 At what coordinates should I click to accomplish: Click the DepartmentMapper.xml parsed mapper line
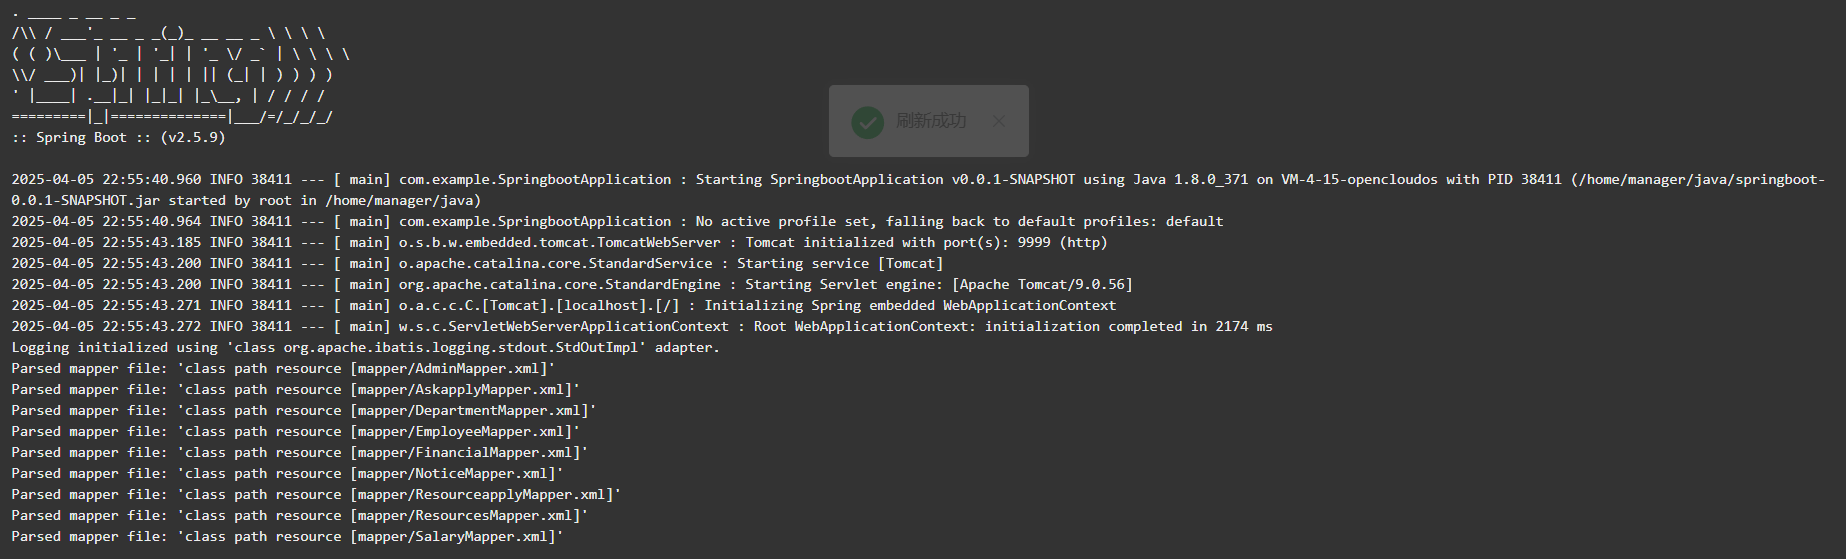pyautogui.click(x=304, y=410)
